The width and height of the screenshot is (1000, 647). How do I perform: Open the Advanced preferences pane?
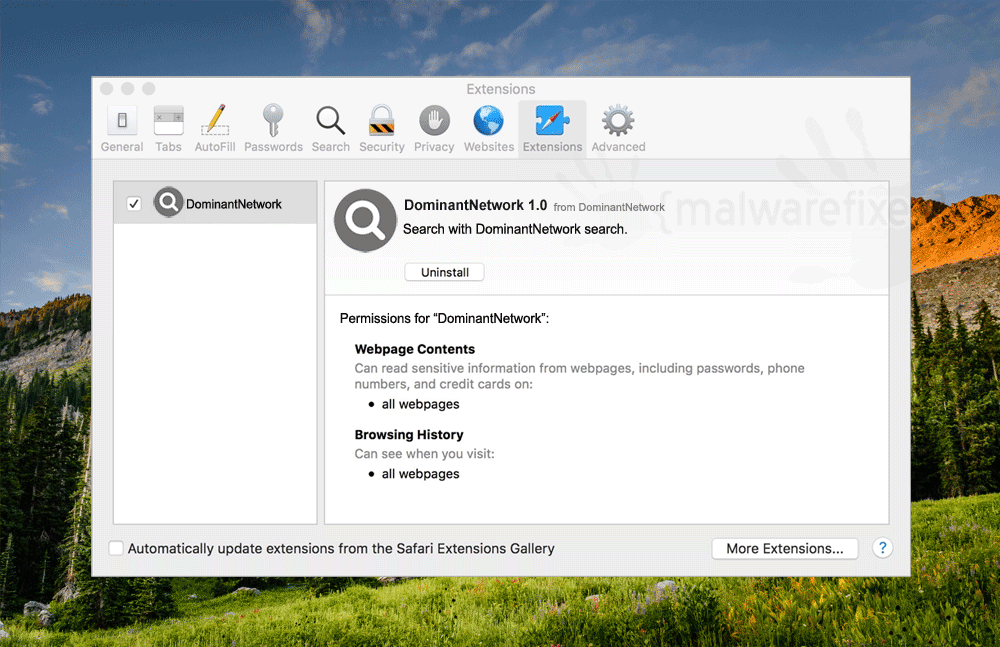click(618, 129)
